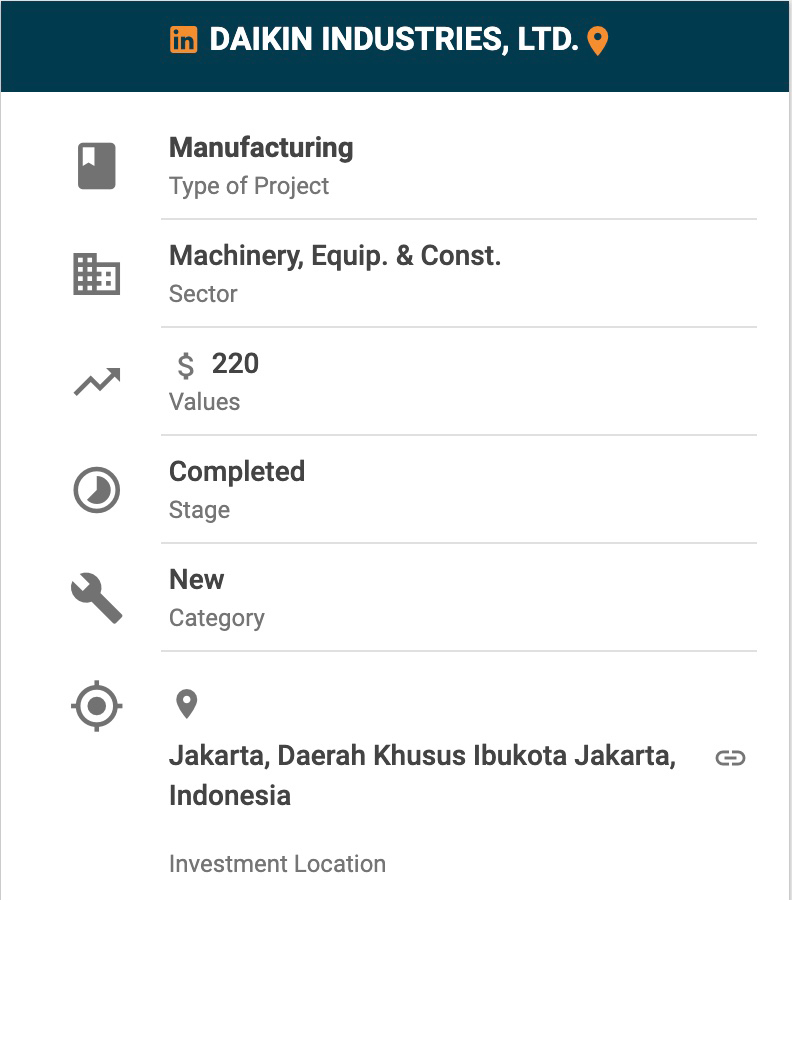The height and width of the screenshot is (1048, 792).
Task: Click the trending arrow icon beside Values
Action: (97, 382)
